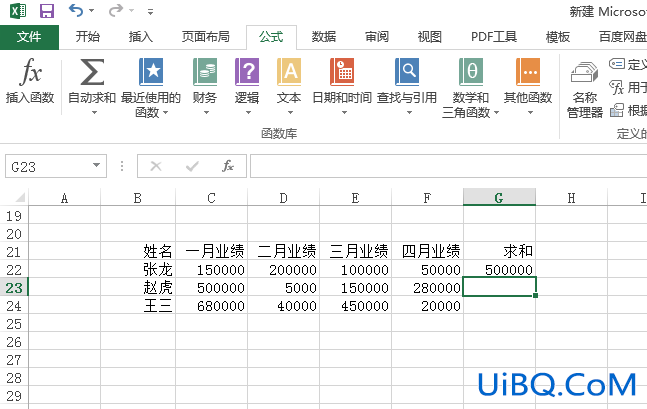Image resolution: width=647 pixels, height=409 pixels.
Task: Select column A header
Action: (64, 197)
